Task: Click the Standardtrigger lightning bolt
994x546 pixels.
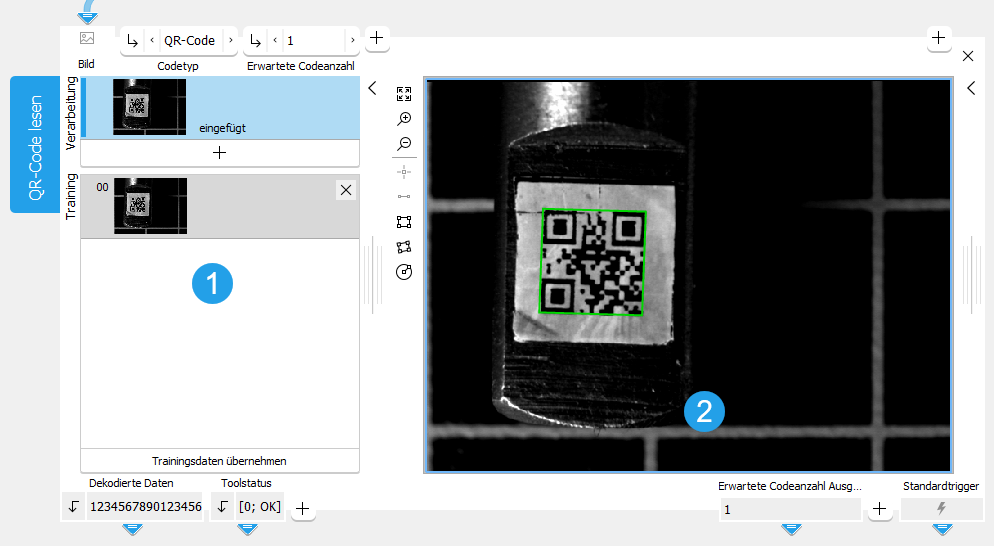Action: 940,509
